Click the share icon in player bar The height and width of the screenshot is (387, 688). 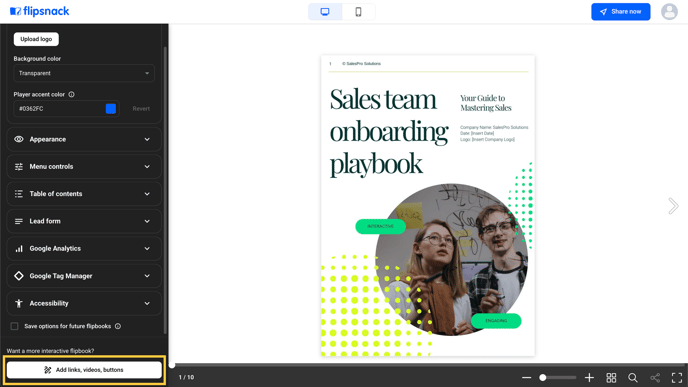655,377
